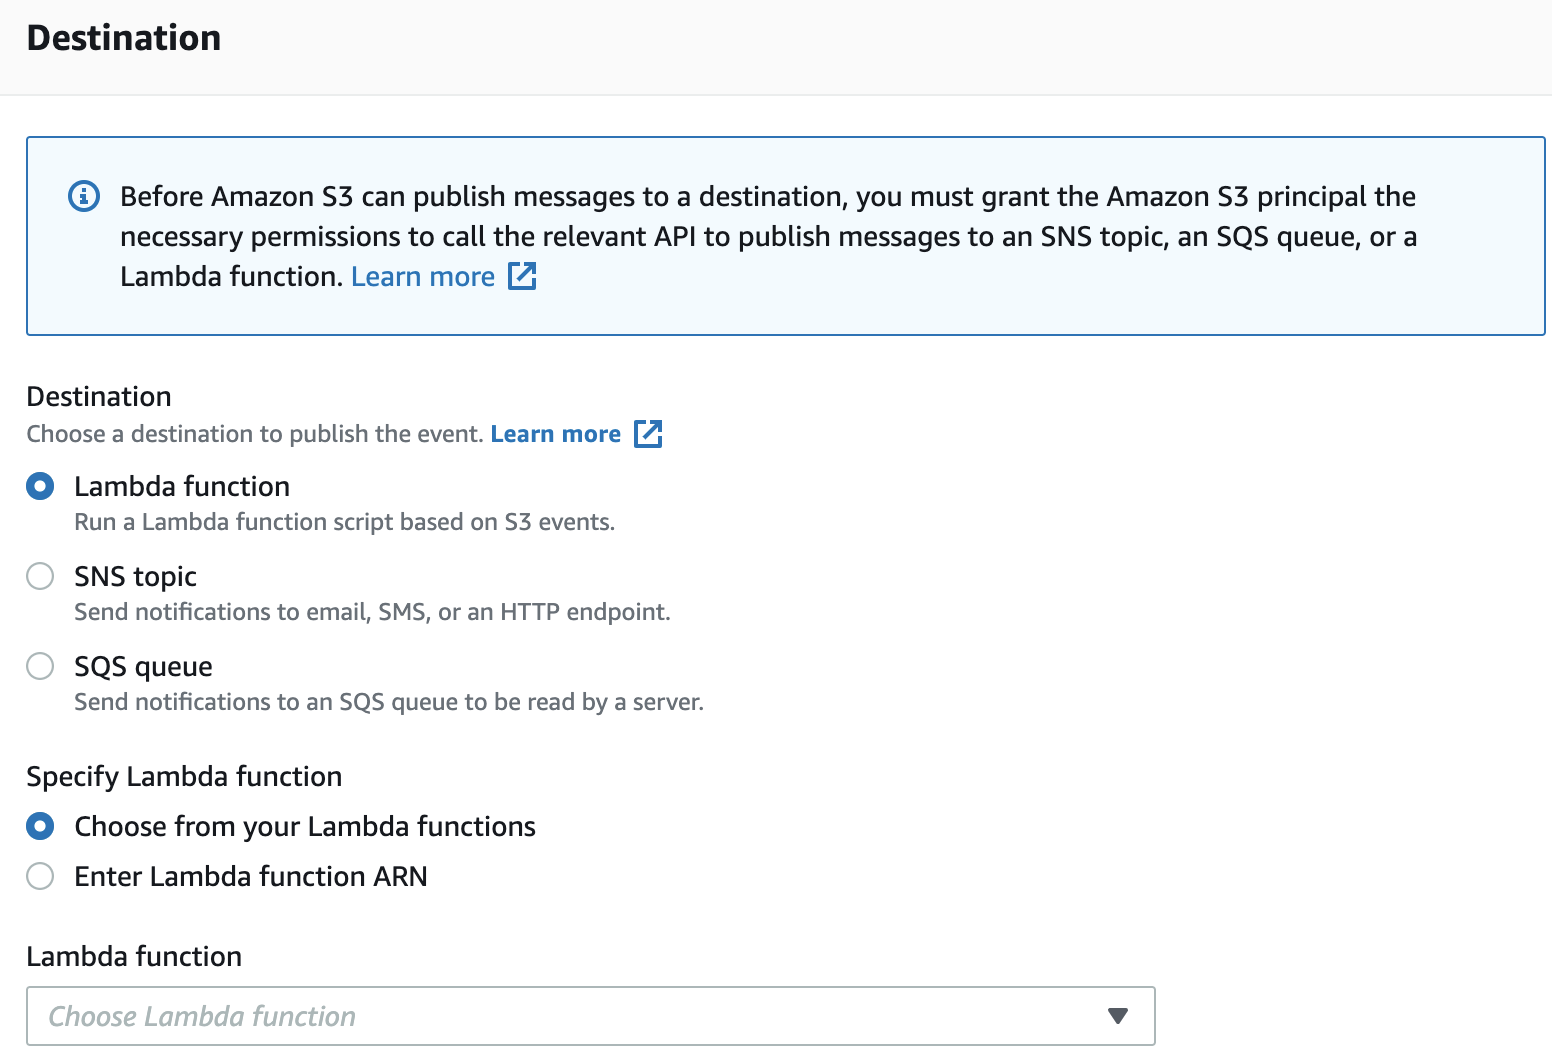
Task: Click 'Enter Lambda function ARN' label text
Action: click(251, 877)
